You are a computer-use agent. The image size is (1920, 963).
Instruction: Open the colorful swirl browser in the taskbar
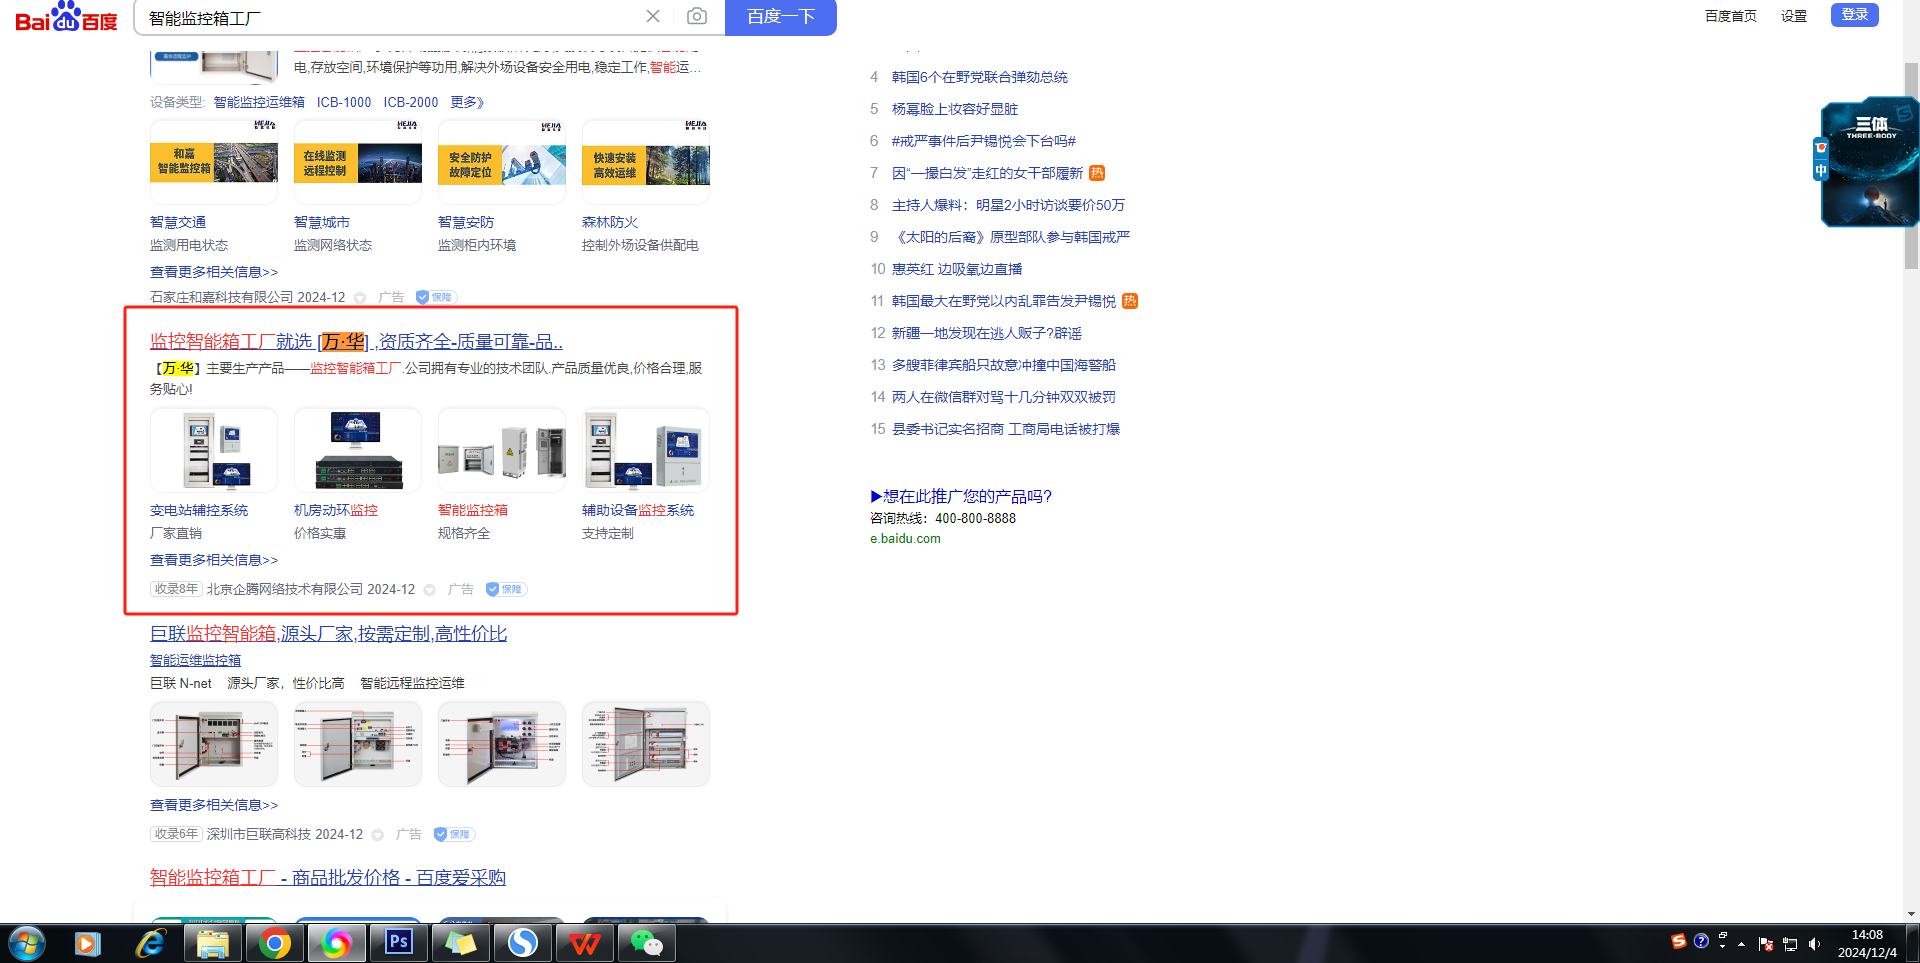coord(336,943)
